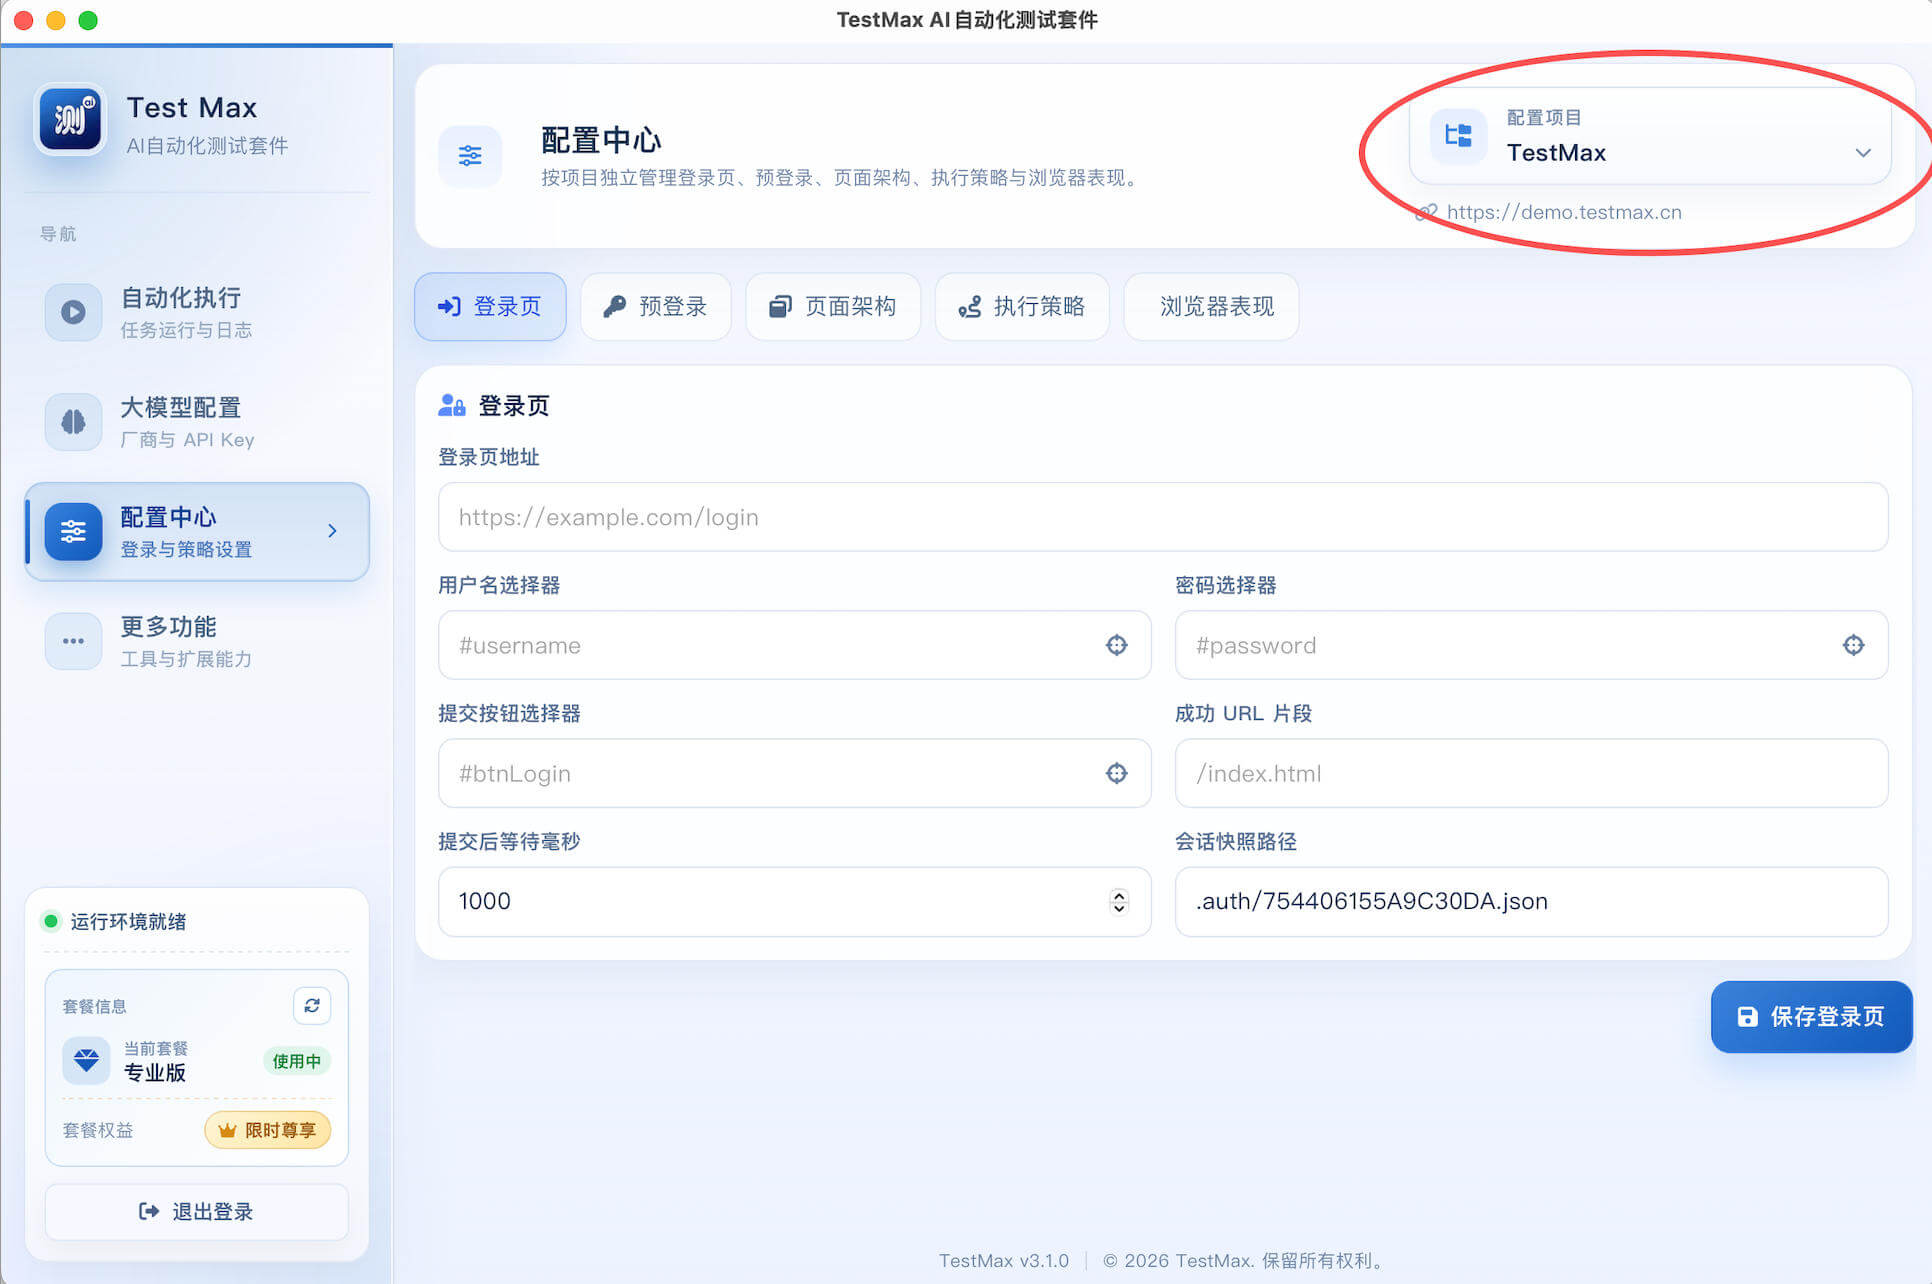Image resolution: width=1932 pixels, height=1284 pixels.
Task: Open the 配置项目 TestMax dropdown
Action: (1650, 135)
